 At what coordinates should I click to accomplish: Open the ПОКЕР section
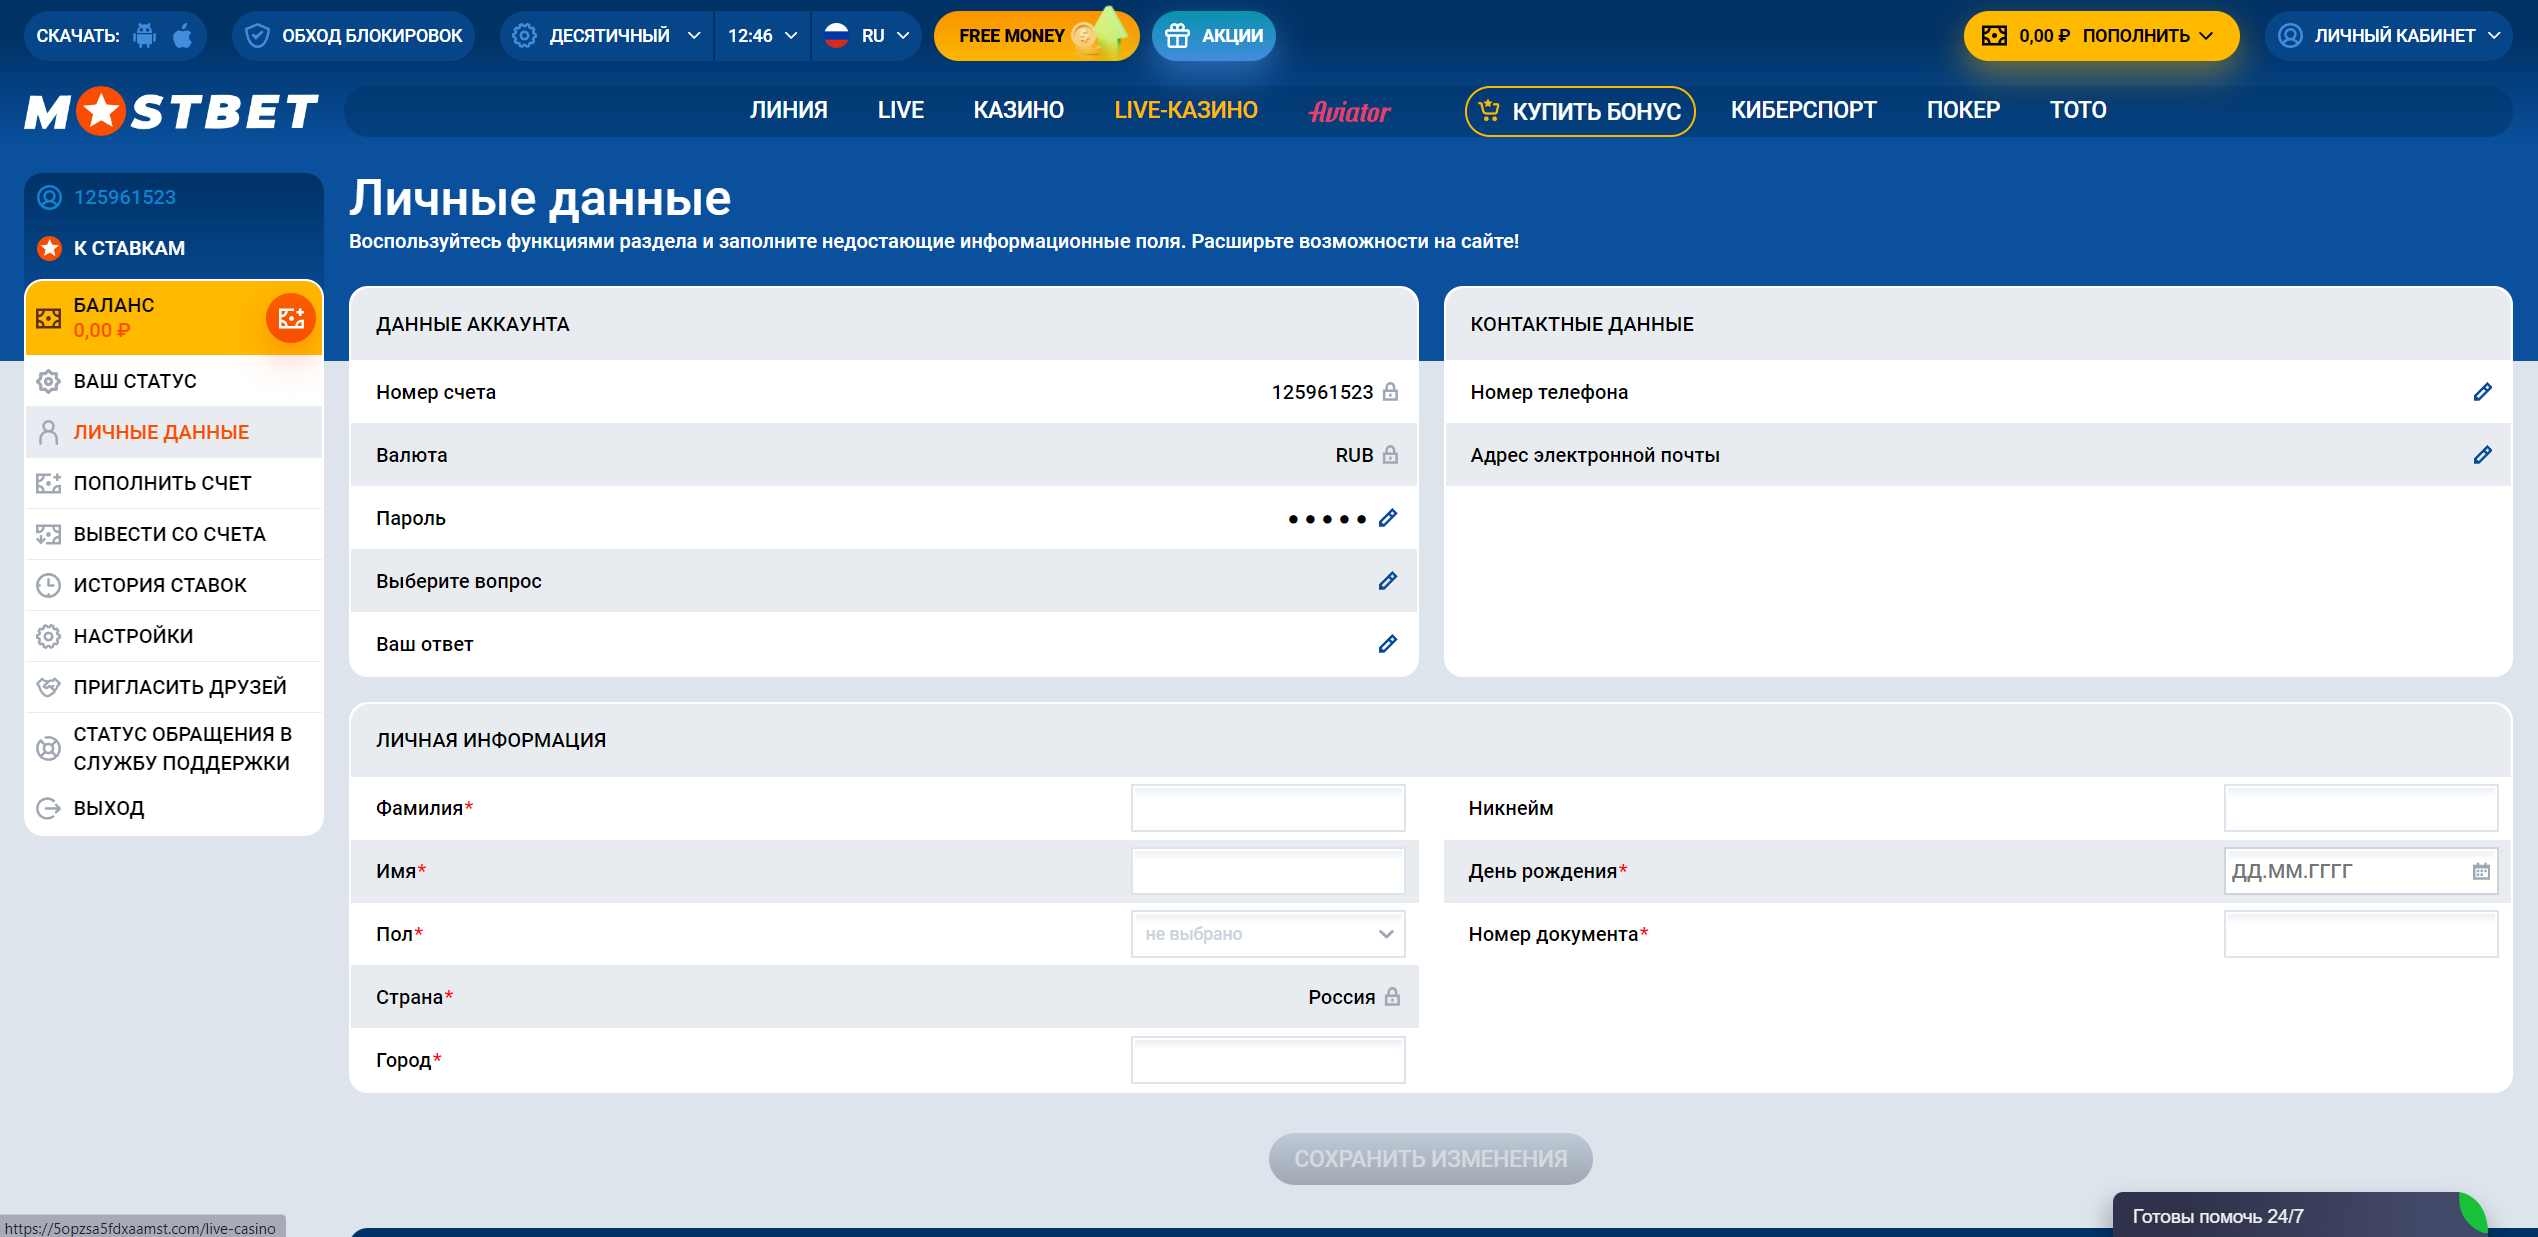pos(1963,110)
